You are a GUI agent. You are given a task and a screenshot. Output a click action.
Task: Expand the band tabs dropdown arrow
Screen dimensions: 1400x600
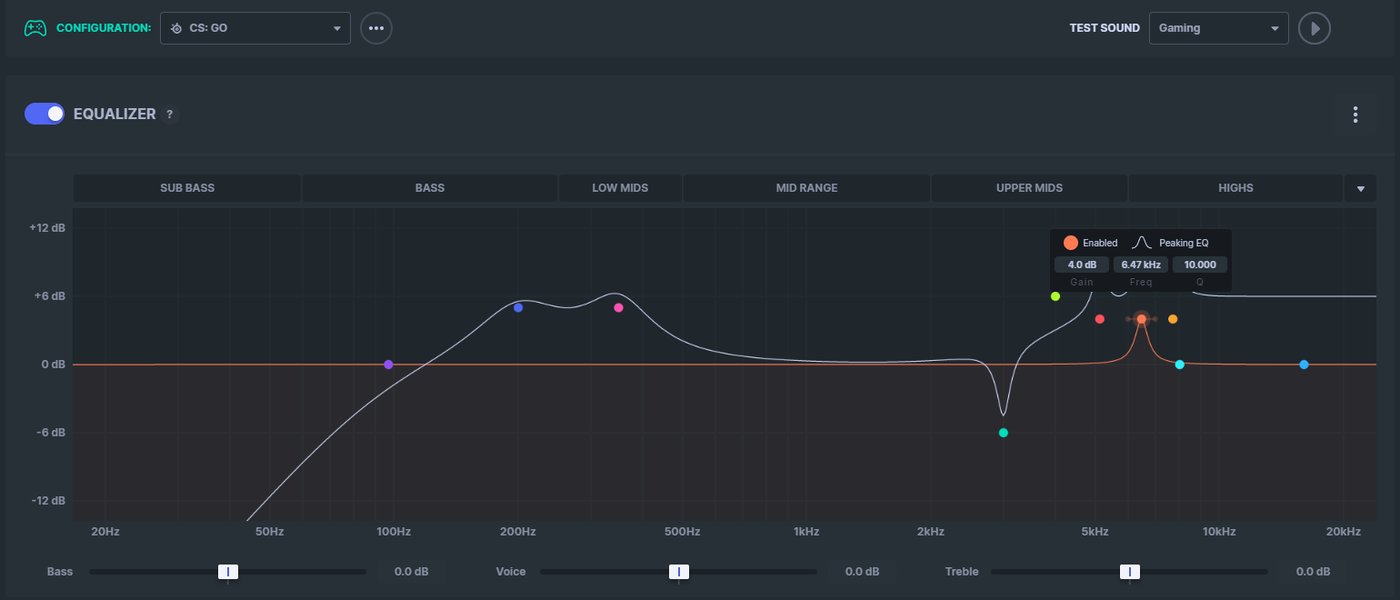tap(1360, 188)
